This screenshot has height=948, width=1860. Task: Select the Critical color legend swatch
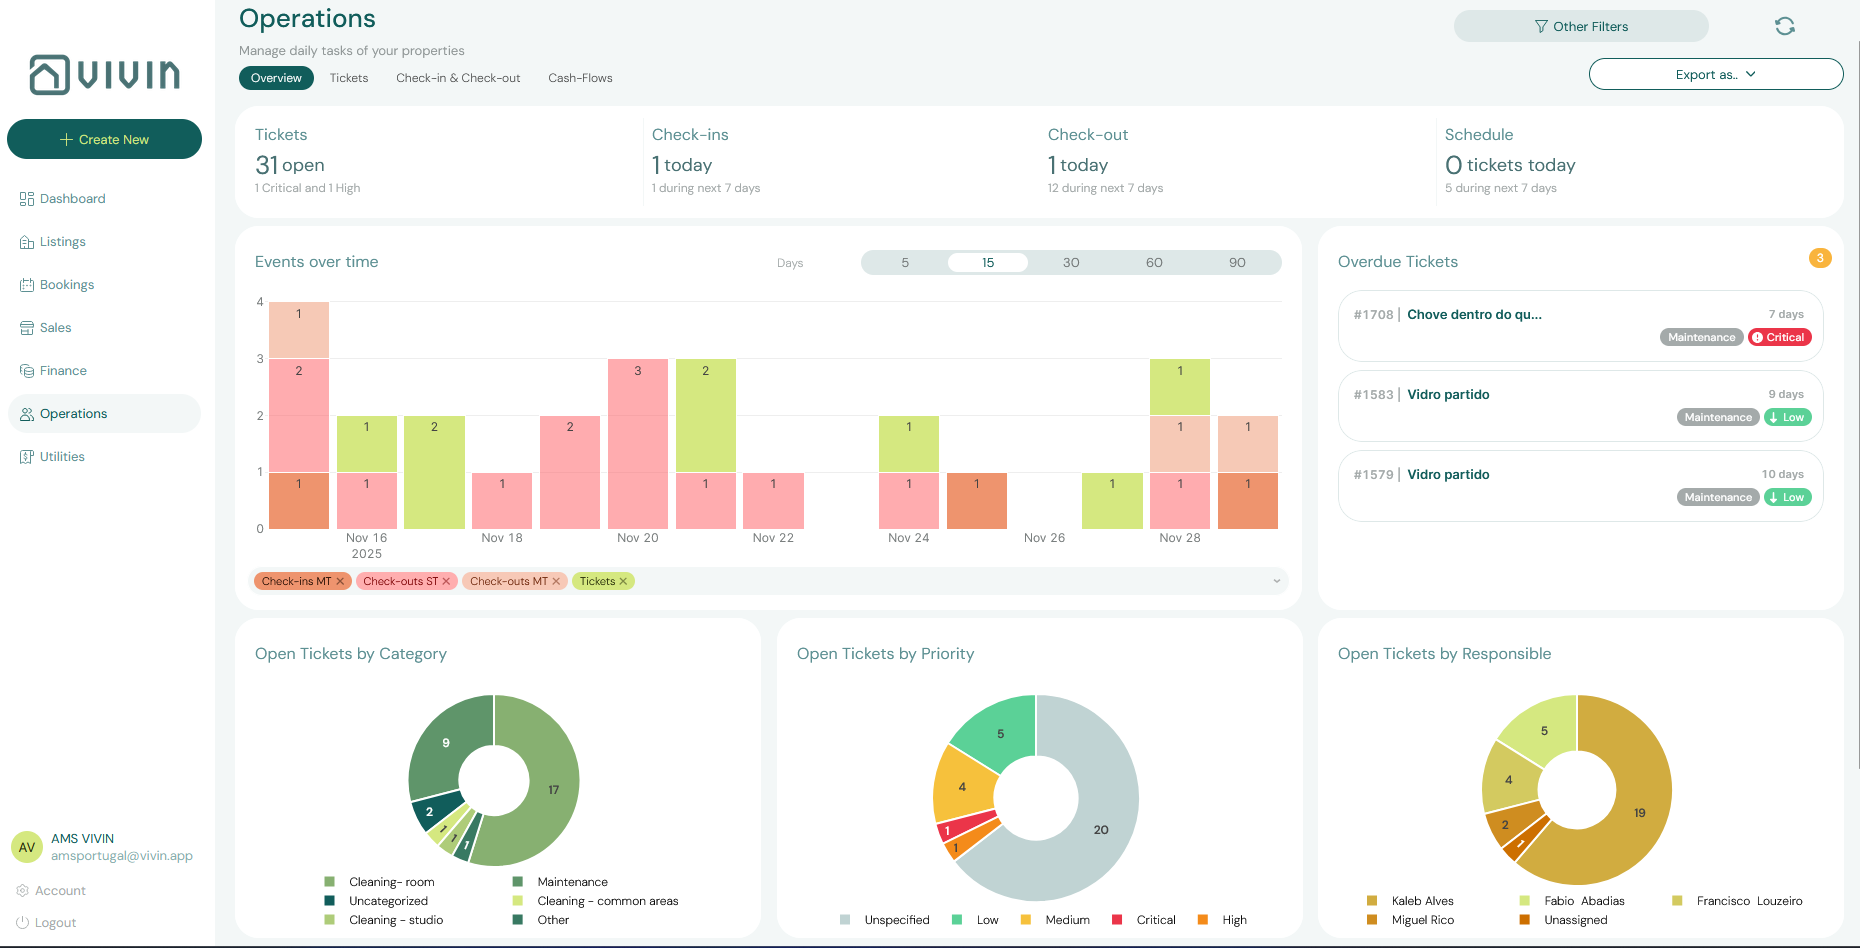1118,919
